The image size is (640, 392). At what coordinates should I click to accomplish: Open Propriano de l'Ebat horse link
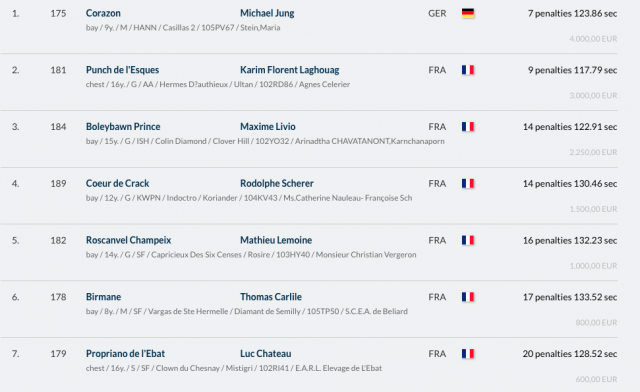125,354
